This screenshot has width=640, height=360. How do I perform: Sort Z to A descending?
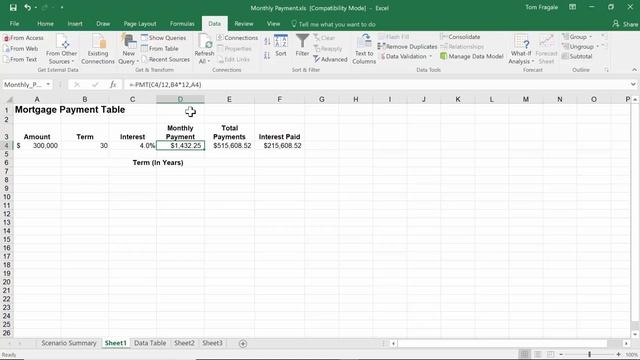[x=267, y=55]
